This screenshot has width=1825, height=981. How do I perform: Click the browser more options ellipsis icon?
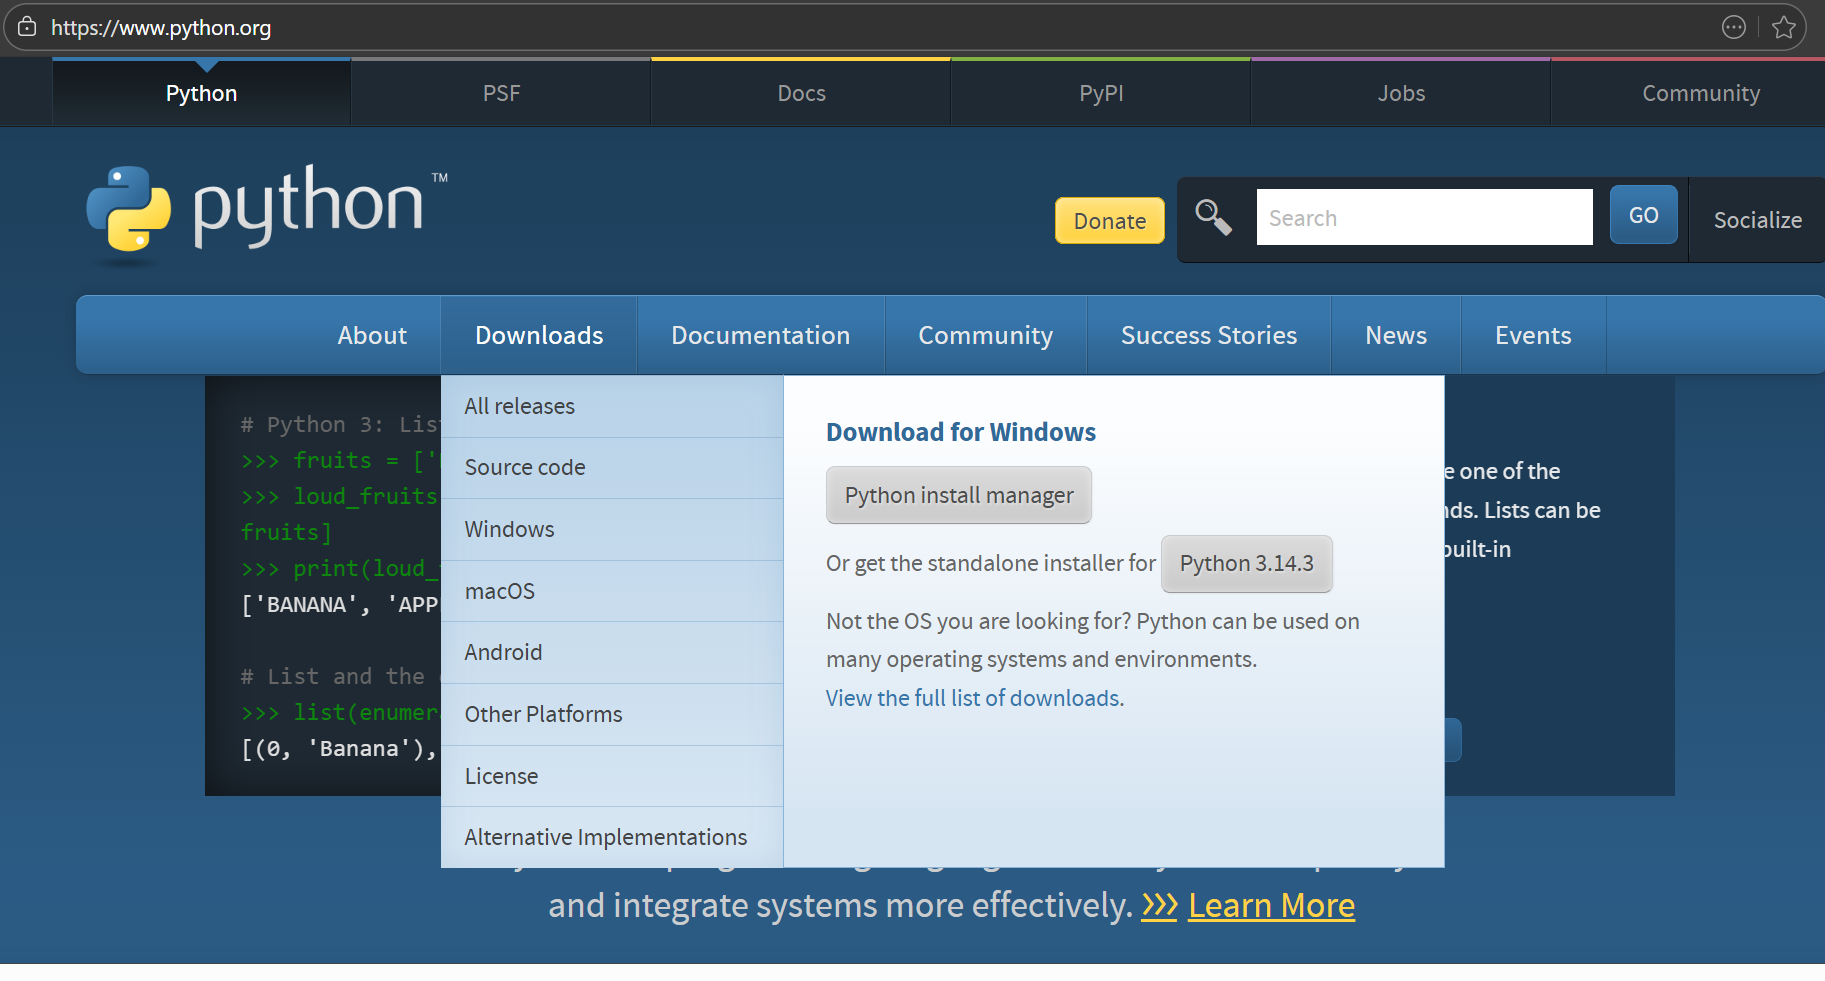tap(1733, 28)
